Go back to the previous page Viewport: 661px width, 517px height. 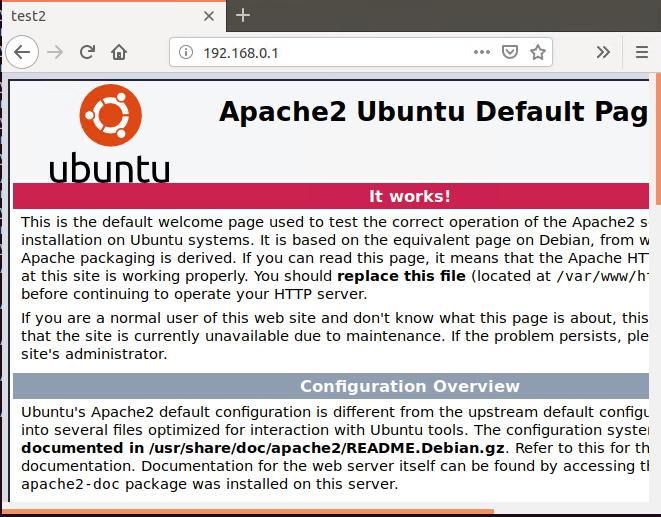tap(22, 52)
